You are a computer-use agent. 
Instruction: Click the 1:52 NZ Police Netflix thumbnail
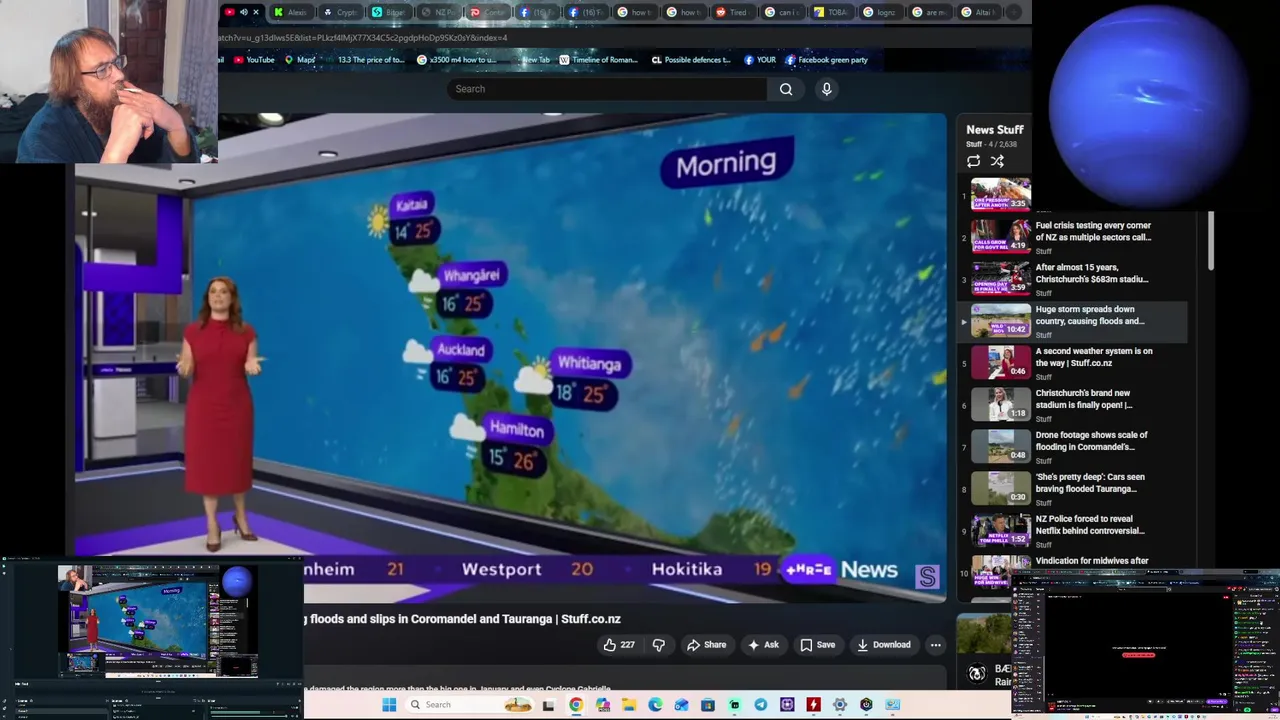pyautogui.click(x=1000, y=531)
